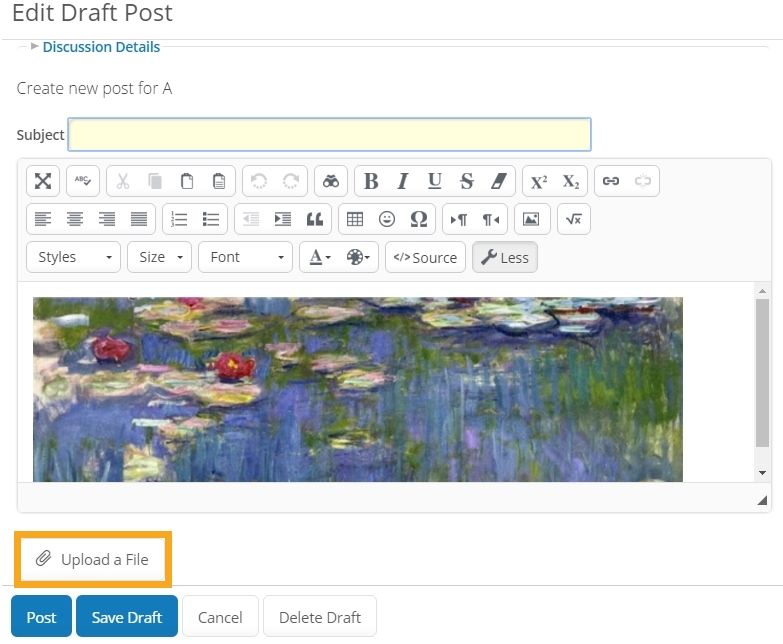This screenshot has height=644, width=783.
Task: Click the Unlink icon
Action: coord(643,181)
